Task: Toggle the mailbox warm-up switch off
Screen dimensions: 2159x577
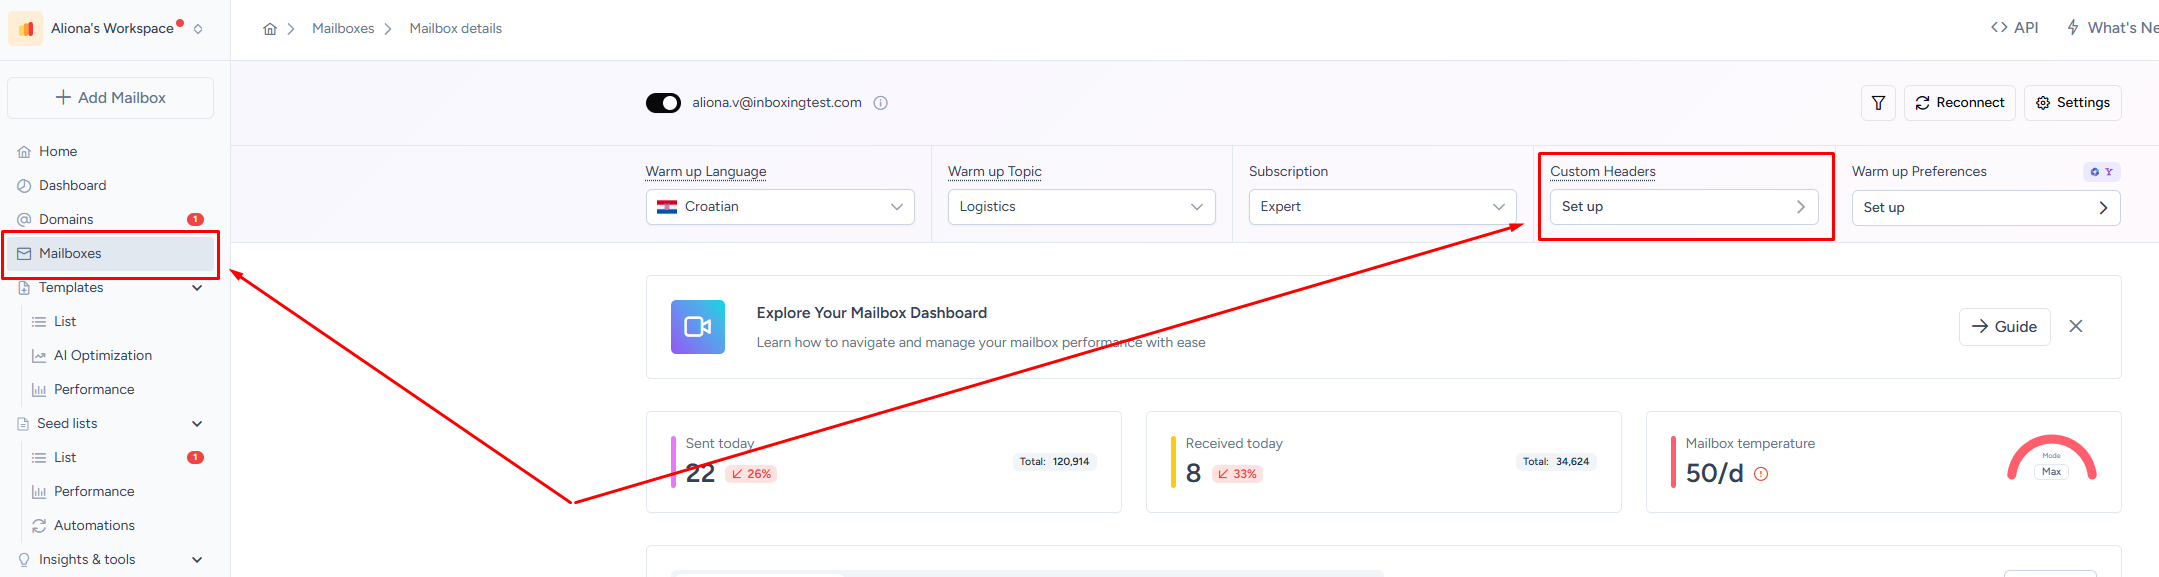Action: click(x=663, y=103)
